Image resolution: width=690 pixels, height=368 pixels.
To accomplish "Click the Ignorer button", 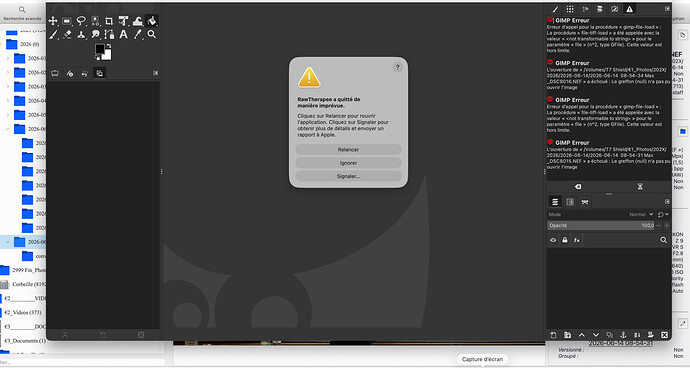I will click(x=348, y=163).
